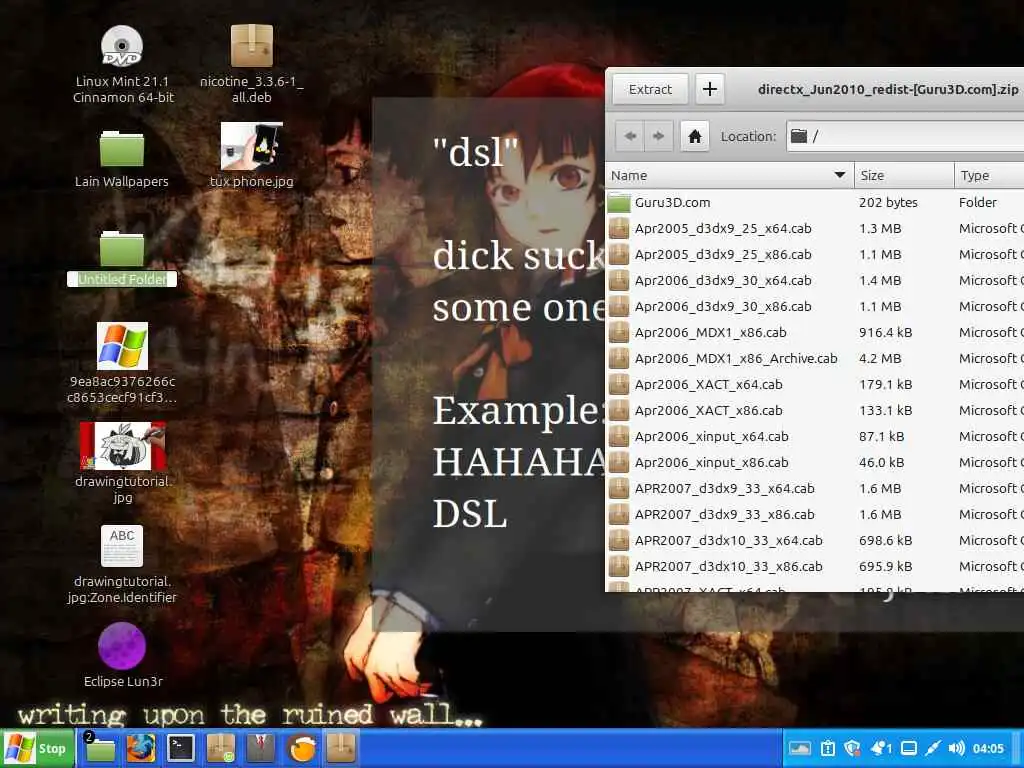This screenshot has width=1024, height=768.
Task: Select Lain Wallpapers folder on desktop
Action: tap(122, 149)
